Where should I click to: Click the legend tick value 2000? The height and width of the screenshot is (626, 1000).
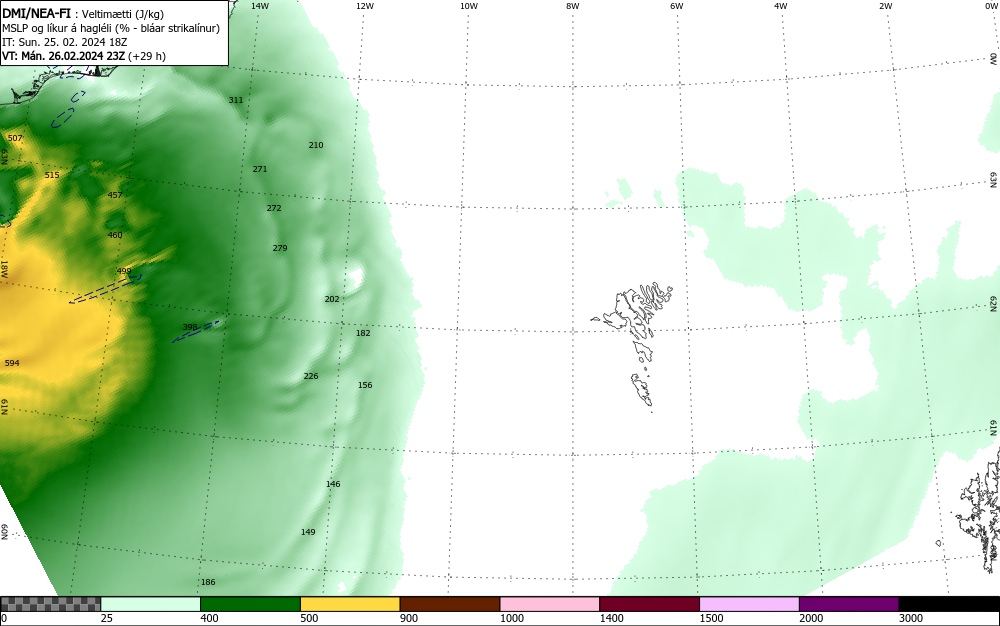click(x=811, y=618)
